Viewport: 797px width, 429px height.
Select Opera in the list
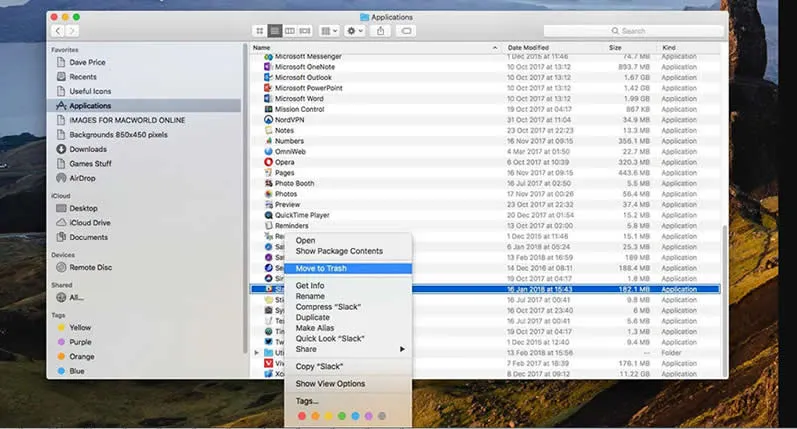pyautogui.click(x=485, y=162)
